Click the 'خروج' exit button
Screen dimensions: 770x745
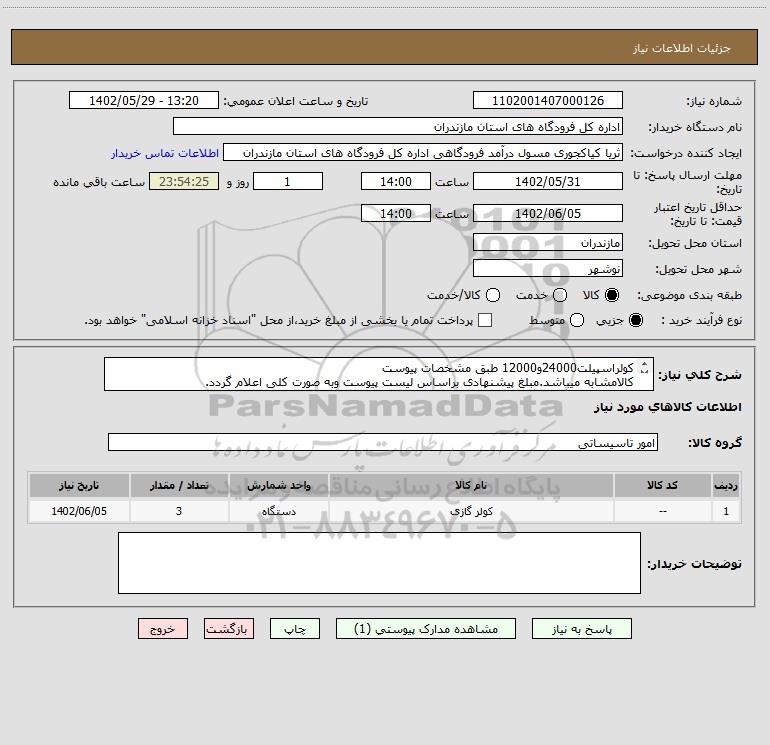[x=163, y=629]
